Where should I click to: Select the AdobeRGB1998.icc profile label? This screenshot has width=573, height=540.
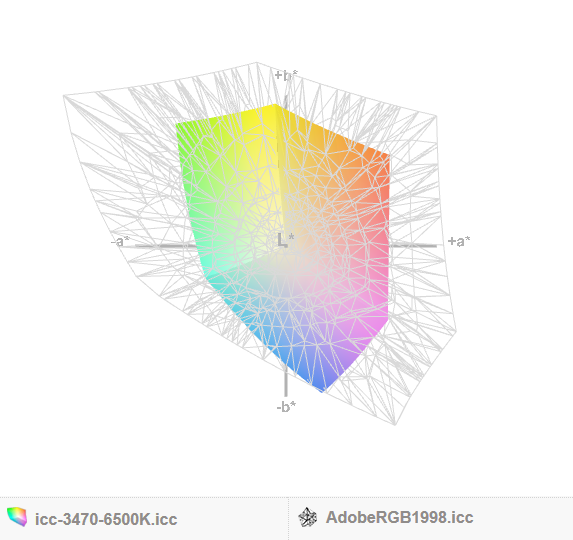coord(399,517)
